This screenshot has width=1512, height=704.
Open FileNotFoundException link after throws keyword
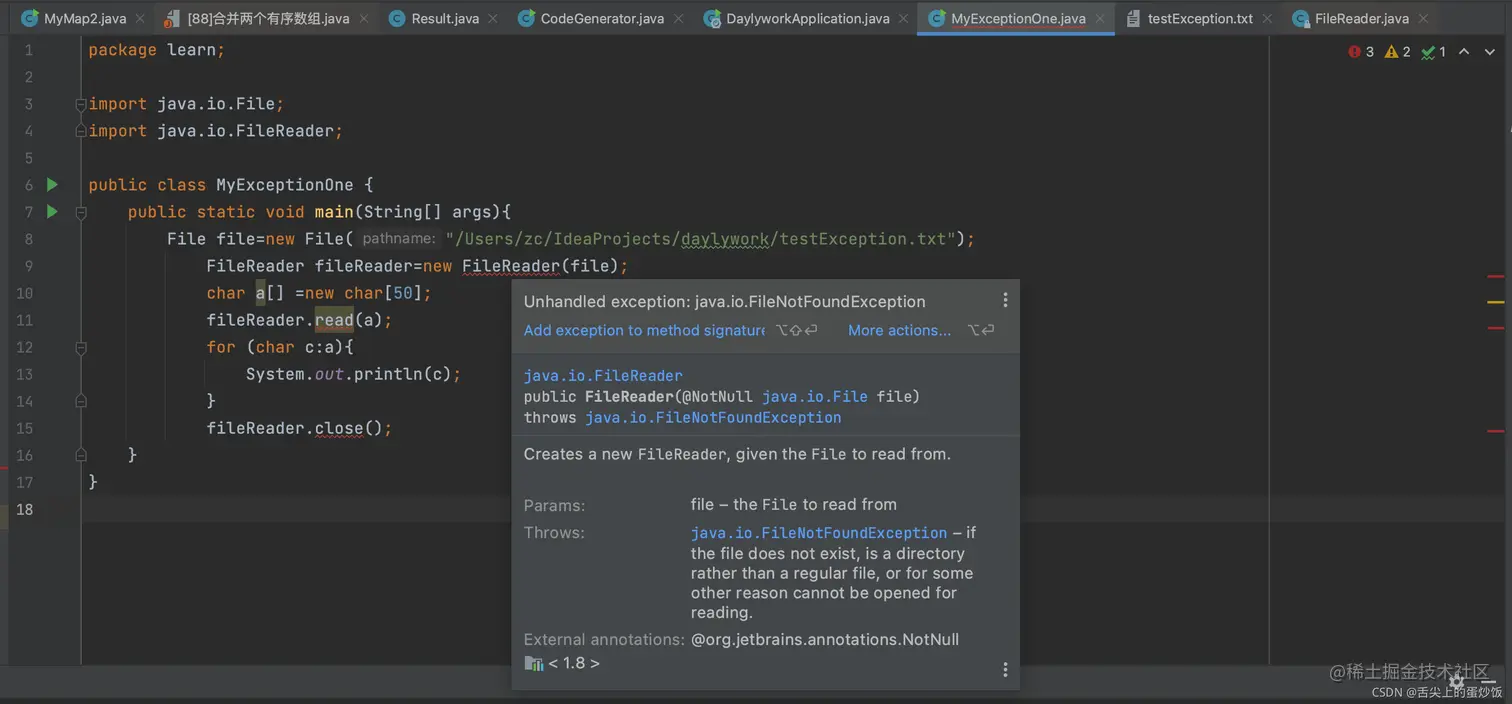coord(713,417)
